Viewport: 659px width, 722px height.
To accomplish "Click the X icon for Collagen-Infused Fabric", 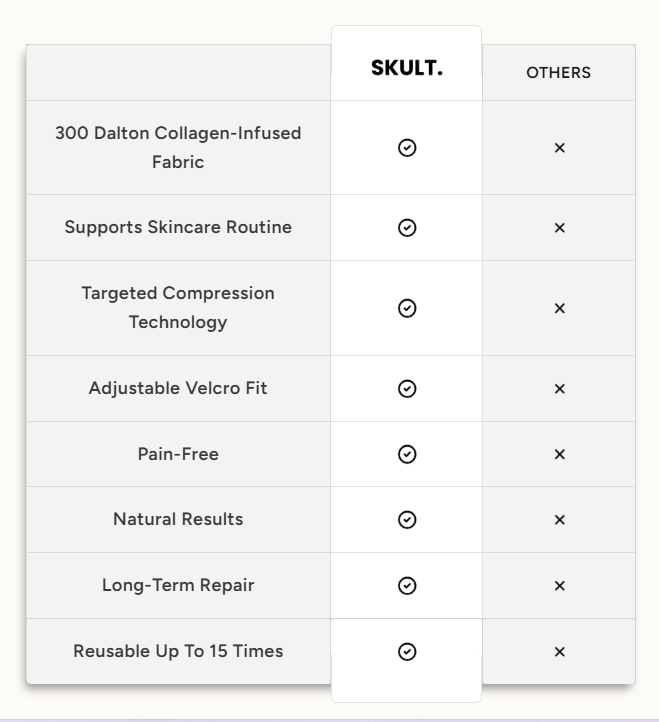I will coord(560,148).
